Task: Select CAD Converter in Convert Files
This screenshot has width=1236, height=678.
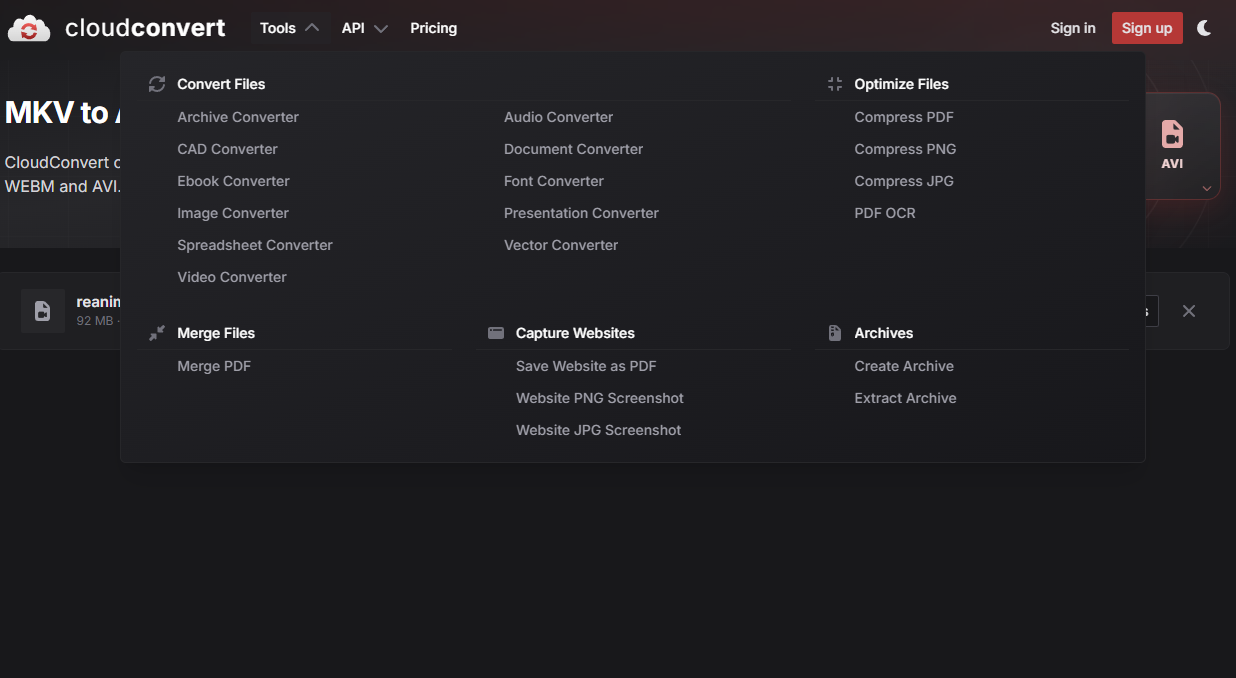Action: pos(228,149)
